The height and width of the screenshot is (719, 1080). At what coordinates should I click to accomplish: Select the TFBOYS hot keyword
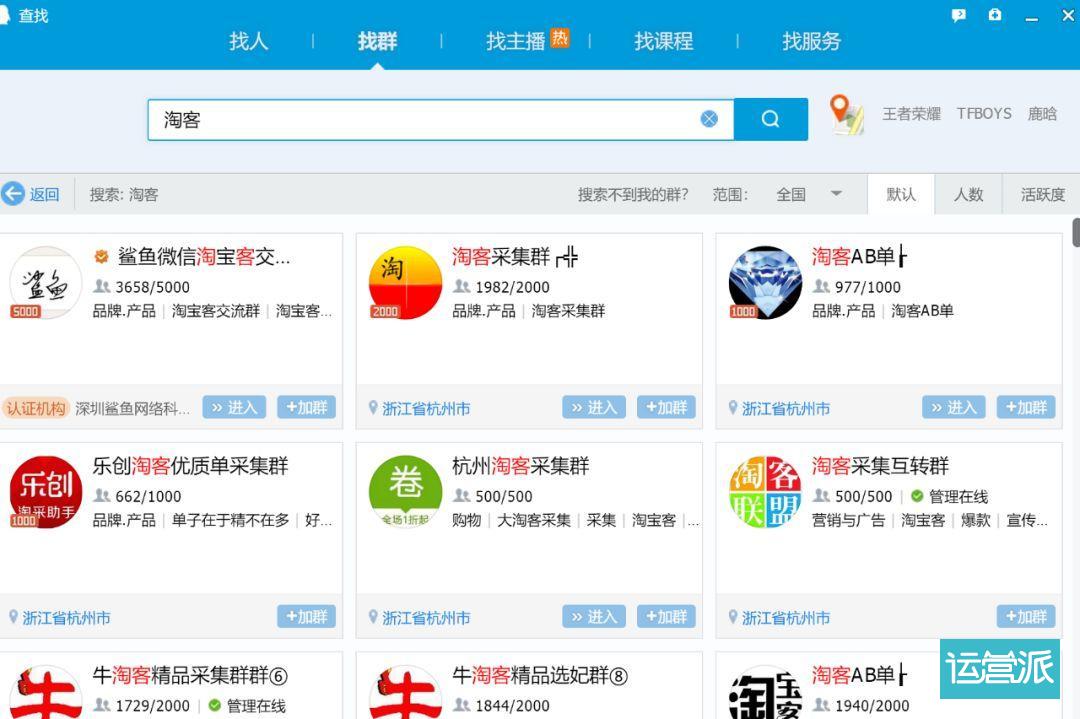(984, 114)
